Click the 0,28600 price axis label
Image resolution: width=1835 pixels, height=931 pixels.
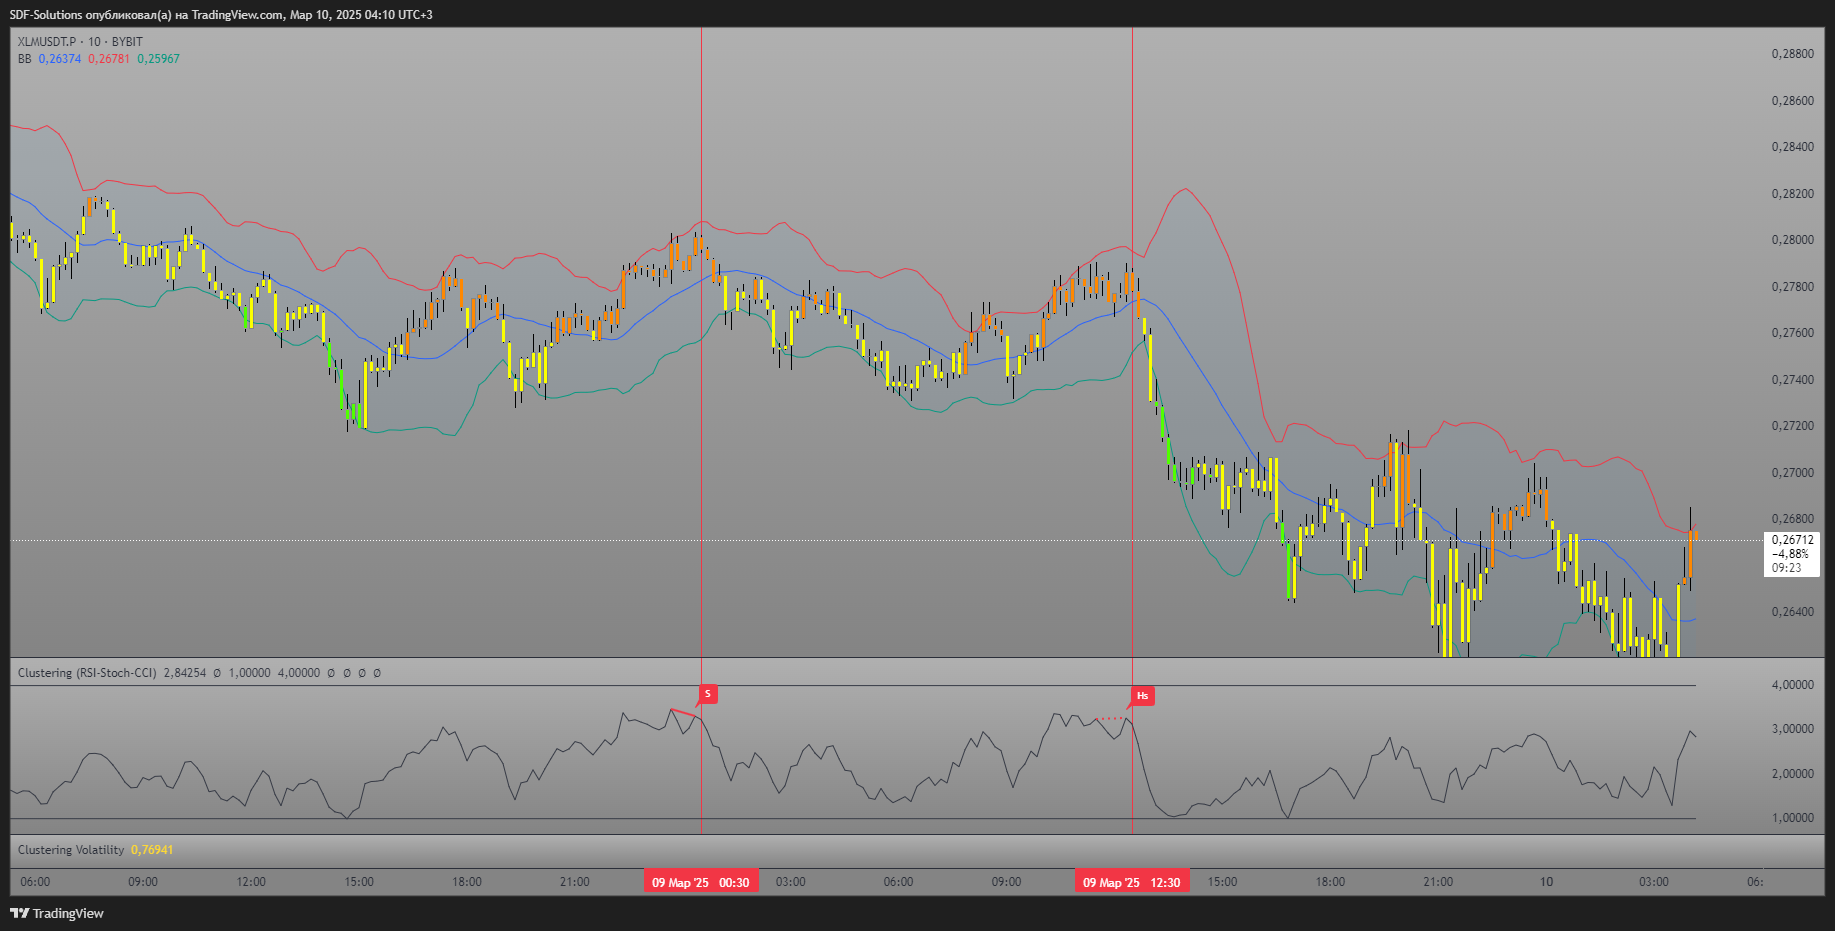tap(1792, 101)
